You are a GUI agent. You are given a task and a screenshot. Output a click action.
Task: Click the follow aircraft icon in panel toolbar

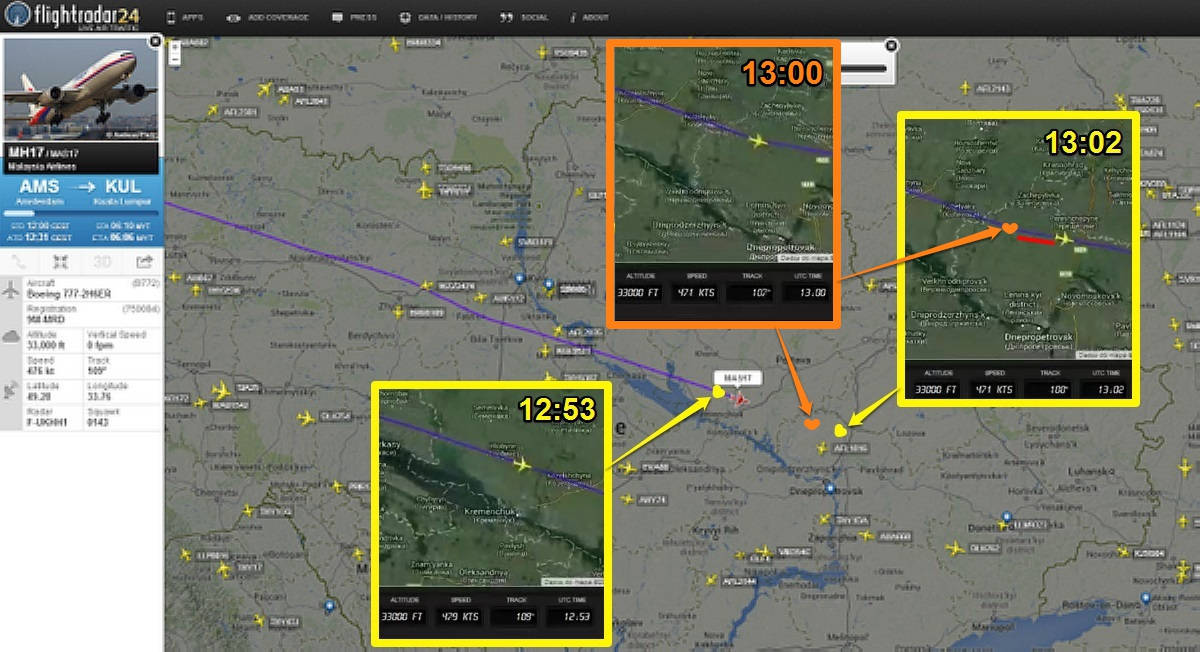(61, 262)
